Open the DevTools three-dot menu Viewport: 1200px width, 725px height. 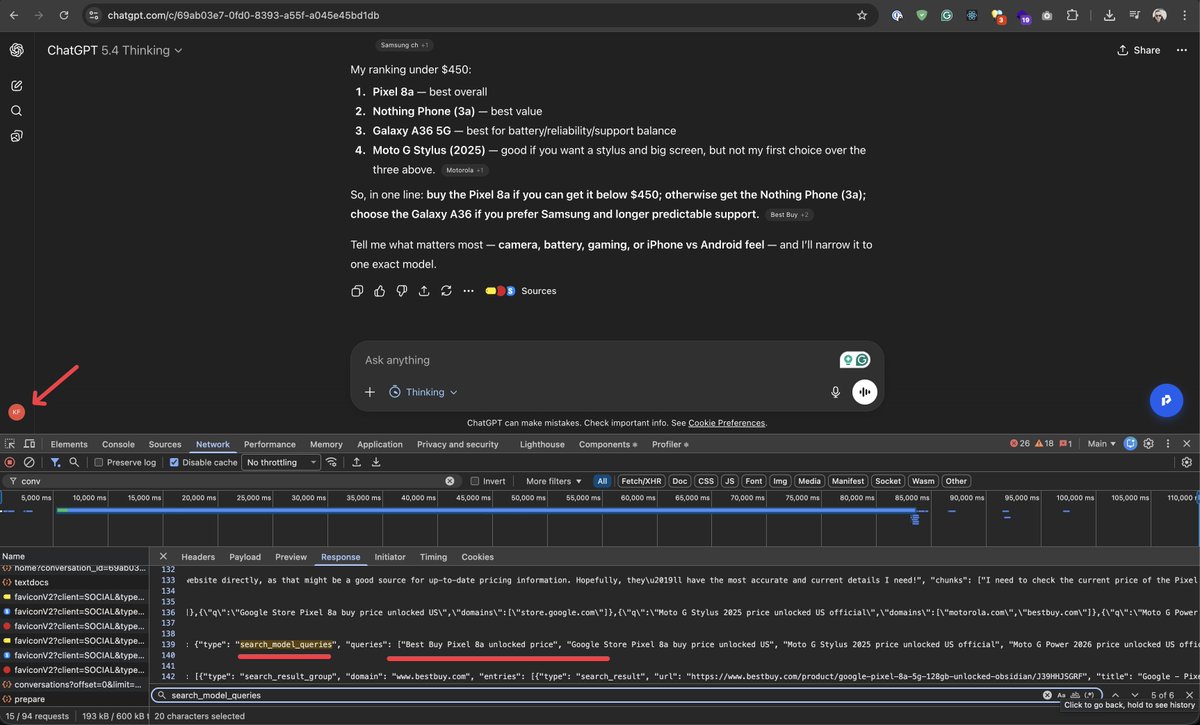coord(1169,444)
